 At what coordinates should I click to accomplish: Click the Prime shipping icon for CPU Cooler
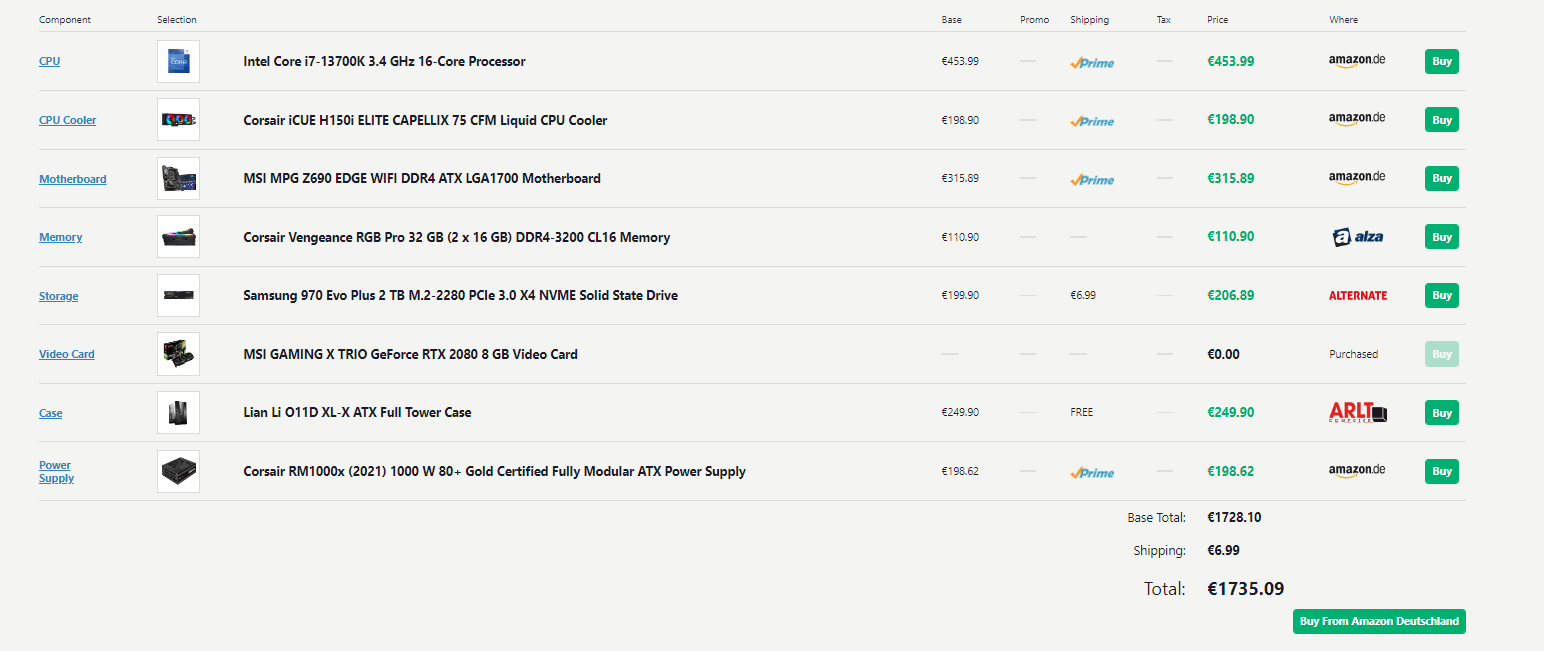click(1091, 121)
